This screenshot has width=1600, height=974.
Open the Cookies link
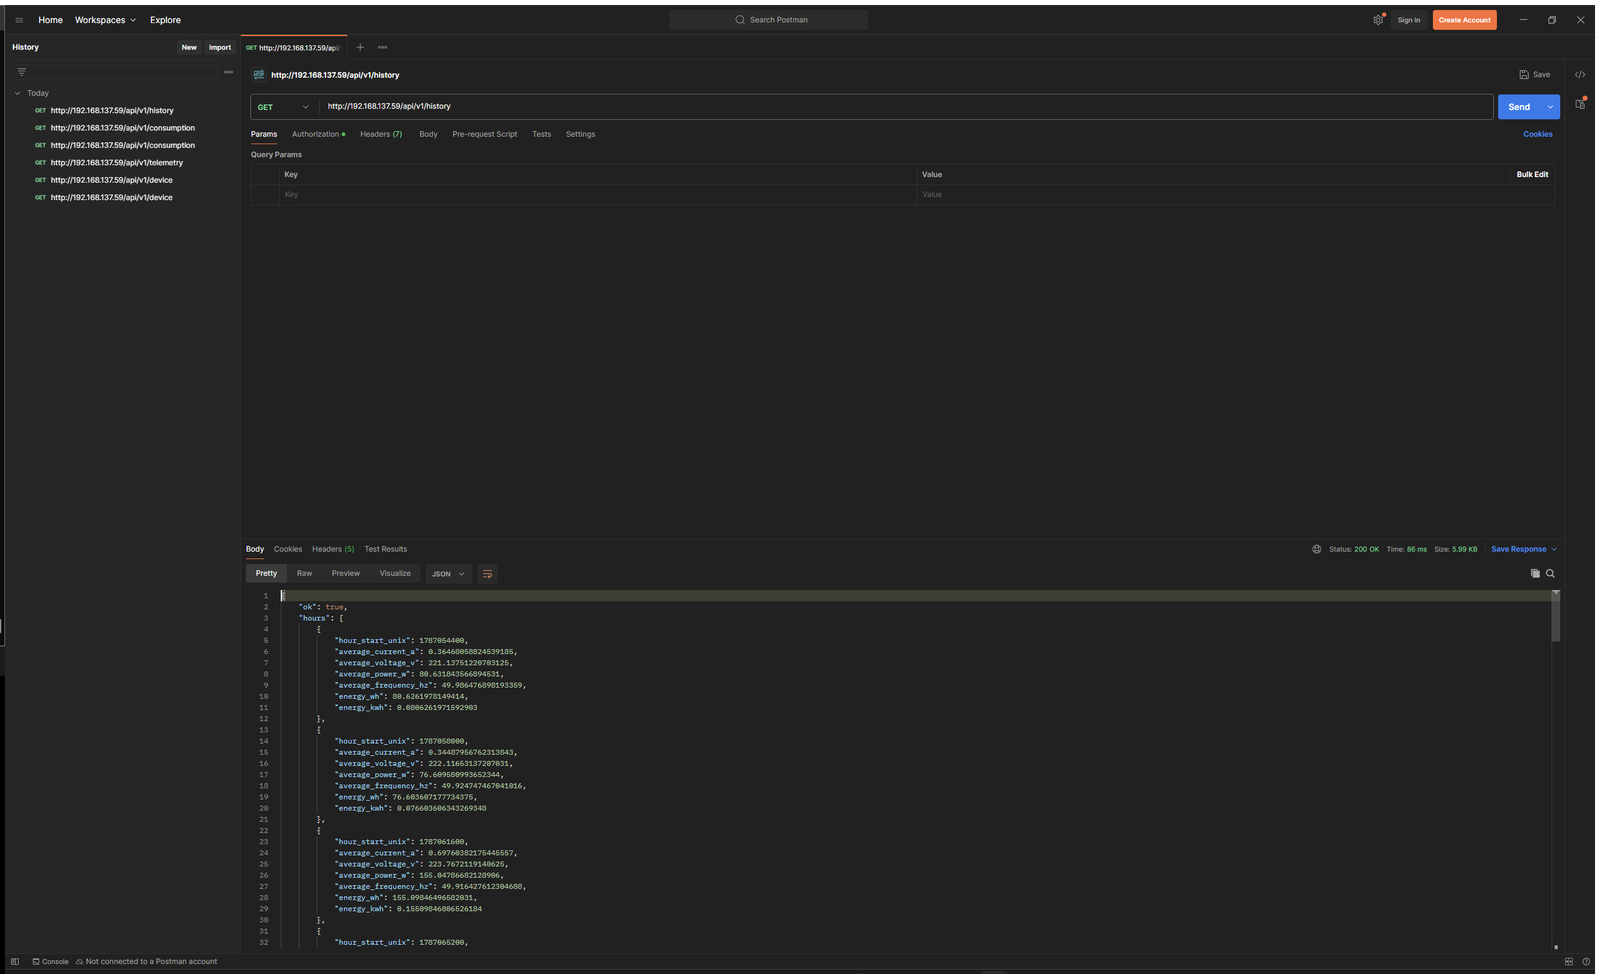(x=1538, y=134)
